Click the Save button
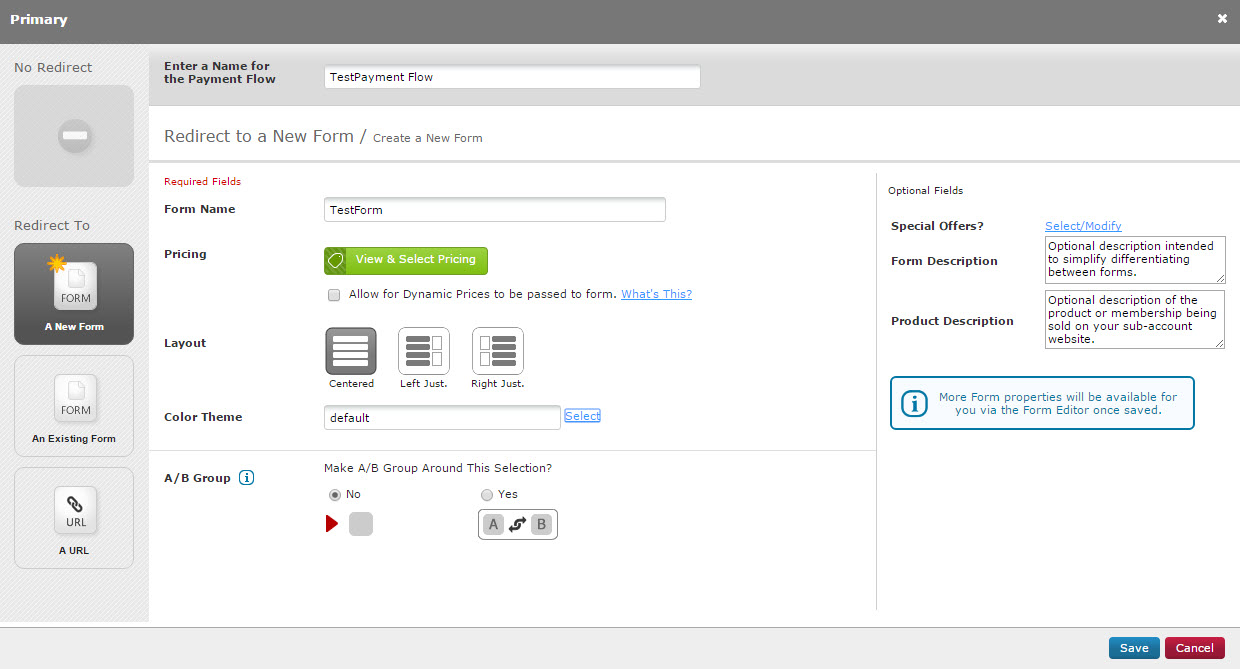Image resolution: width=1240 pixels, height=669 pixels. [x=1134, y=648]
